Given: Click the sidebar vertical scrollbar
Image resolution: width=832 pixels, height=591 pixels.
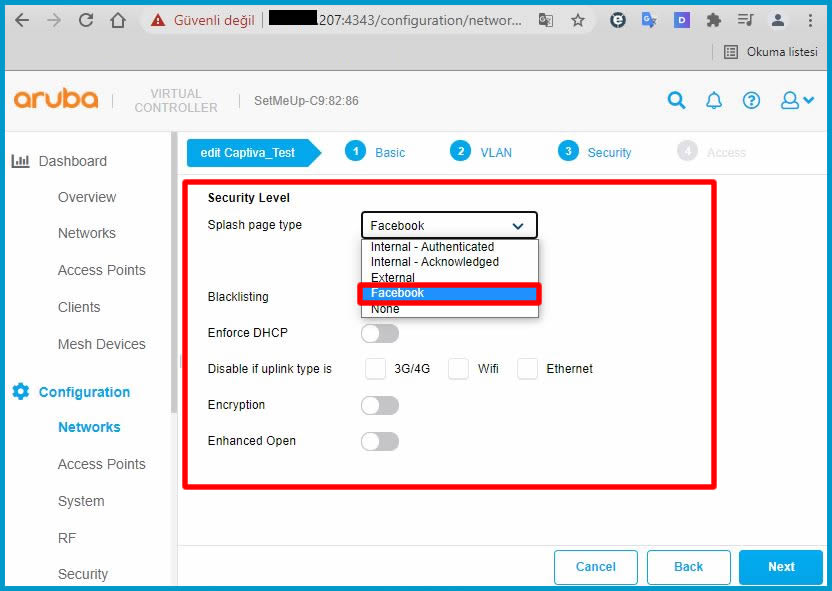Looking at the screenshot, I should tap(174, 273).
